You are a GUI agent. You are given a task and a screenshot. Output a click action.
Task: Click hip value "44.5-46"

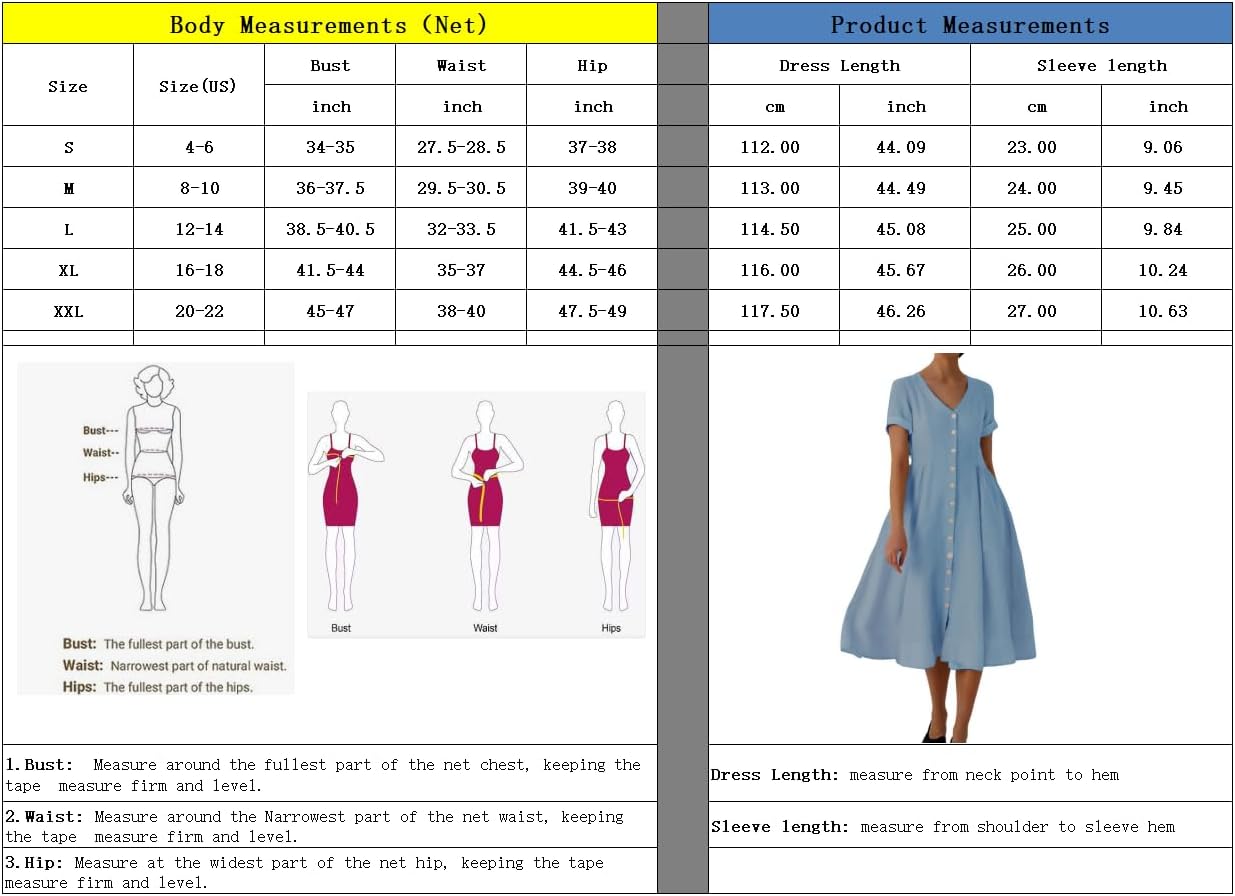point(592,270)
